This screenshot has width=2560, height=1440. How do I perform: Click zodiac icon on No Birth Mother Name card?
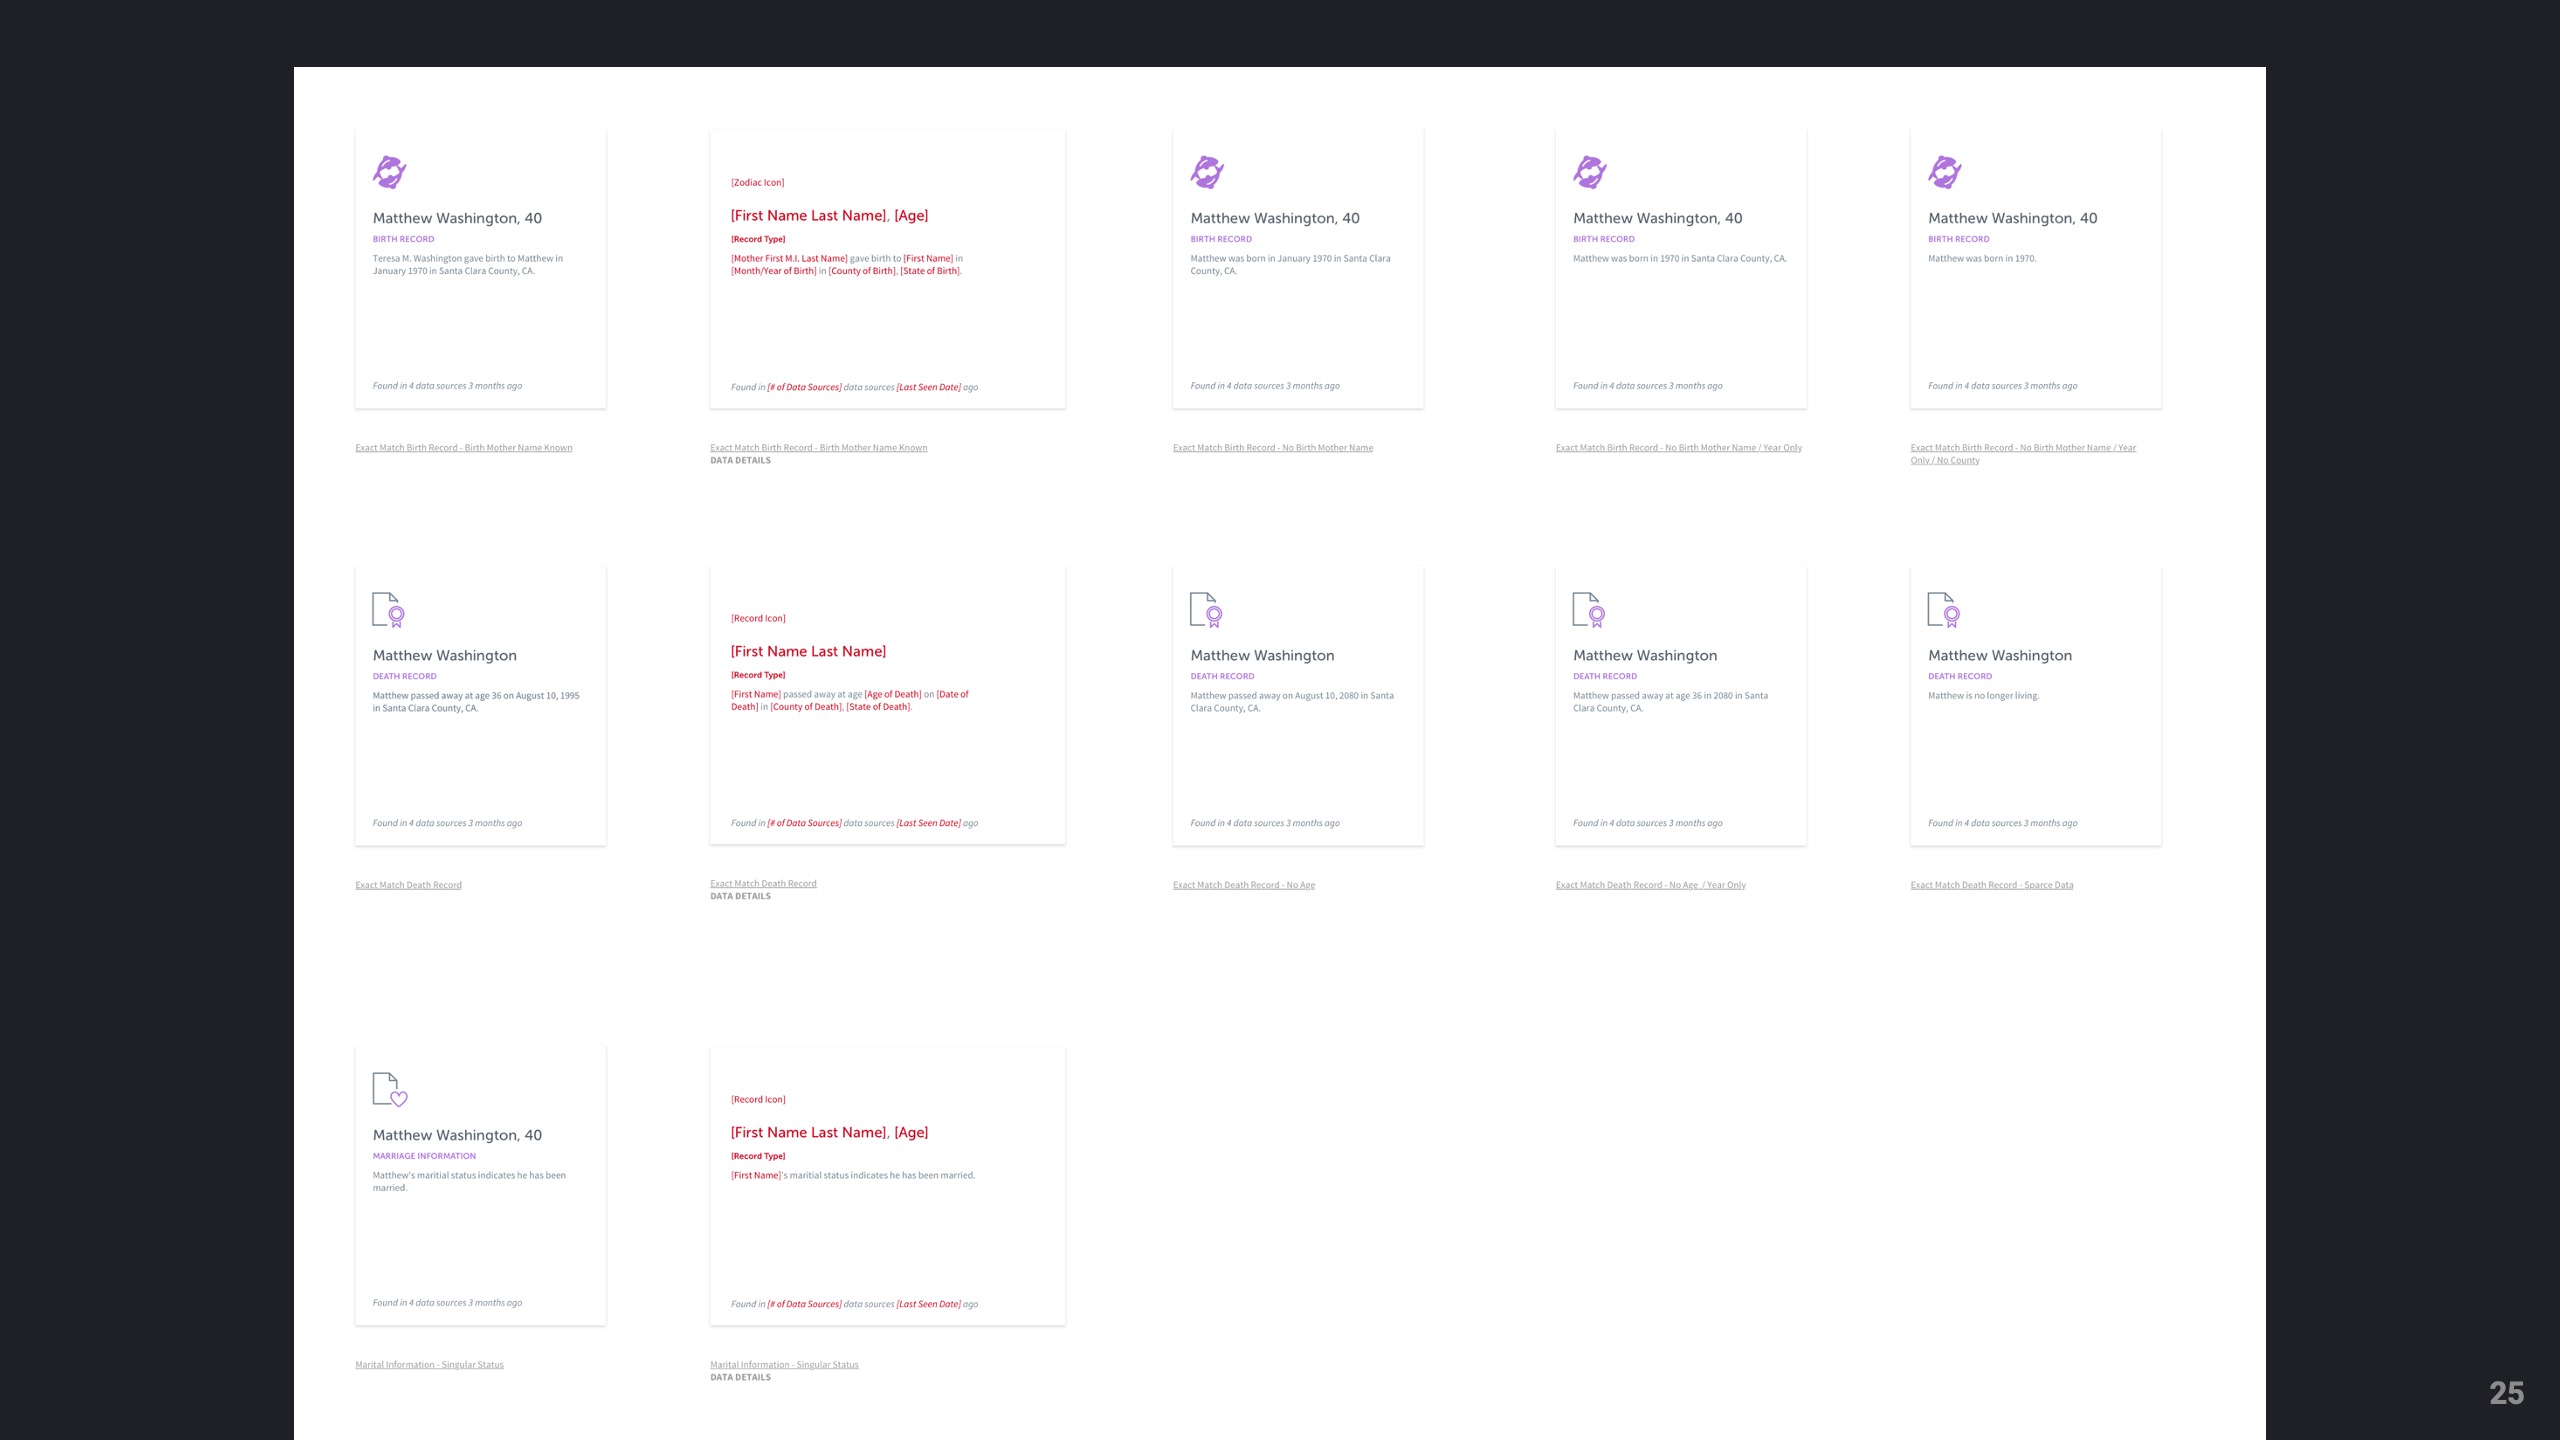(1207, 172)
